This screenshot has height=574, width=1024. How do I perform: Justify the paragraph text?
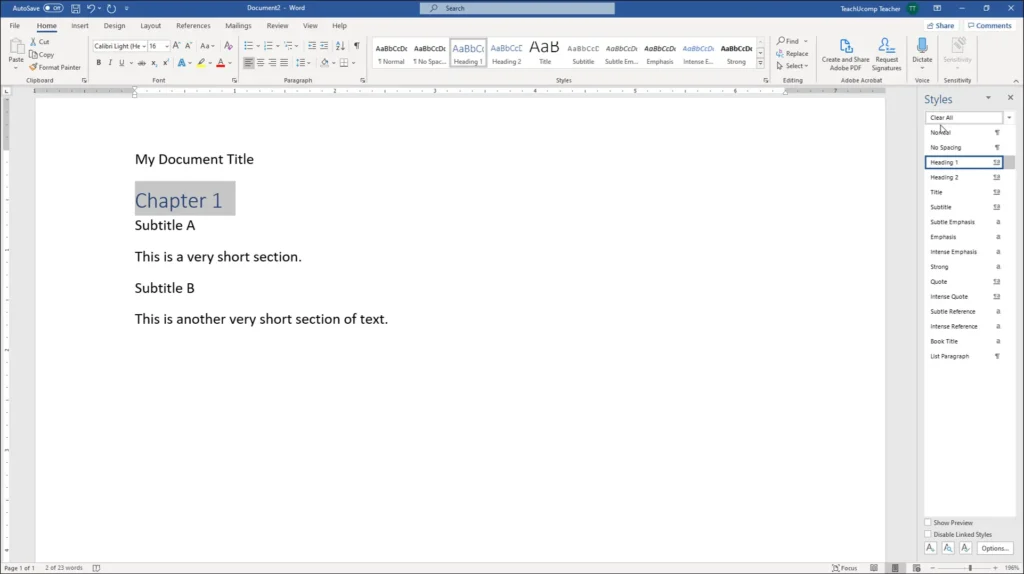284,63
